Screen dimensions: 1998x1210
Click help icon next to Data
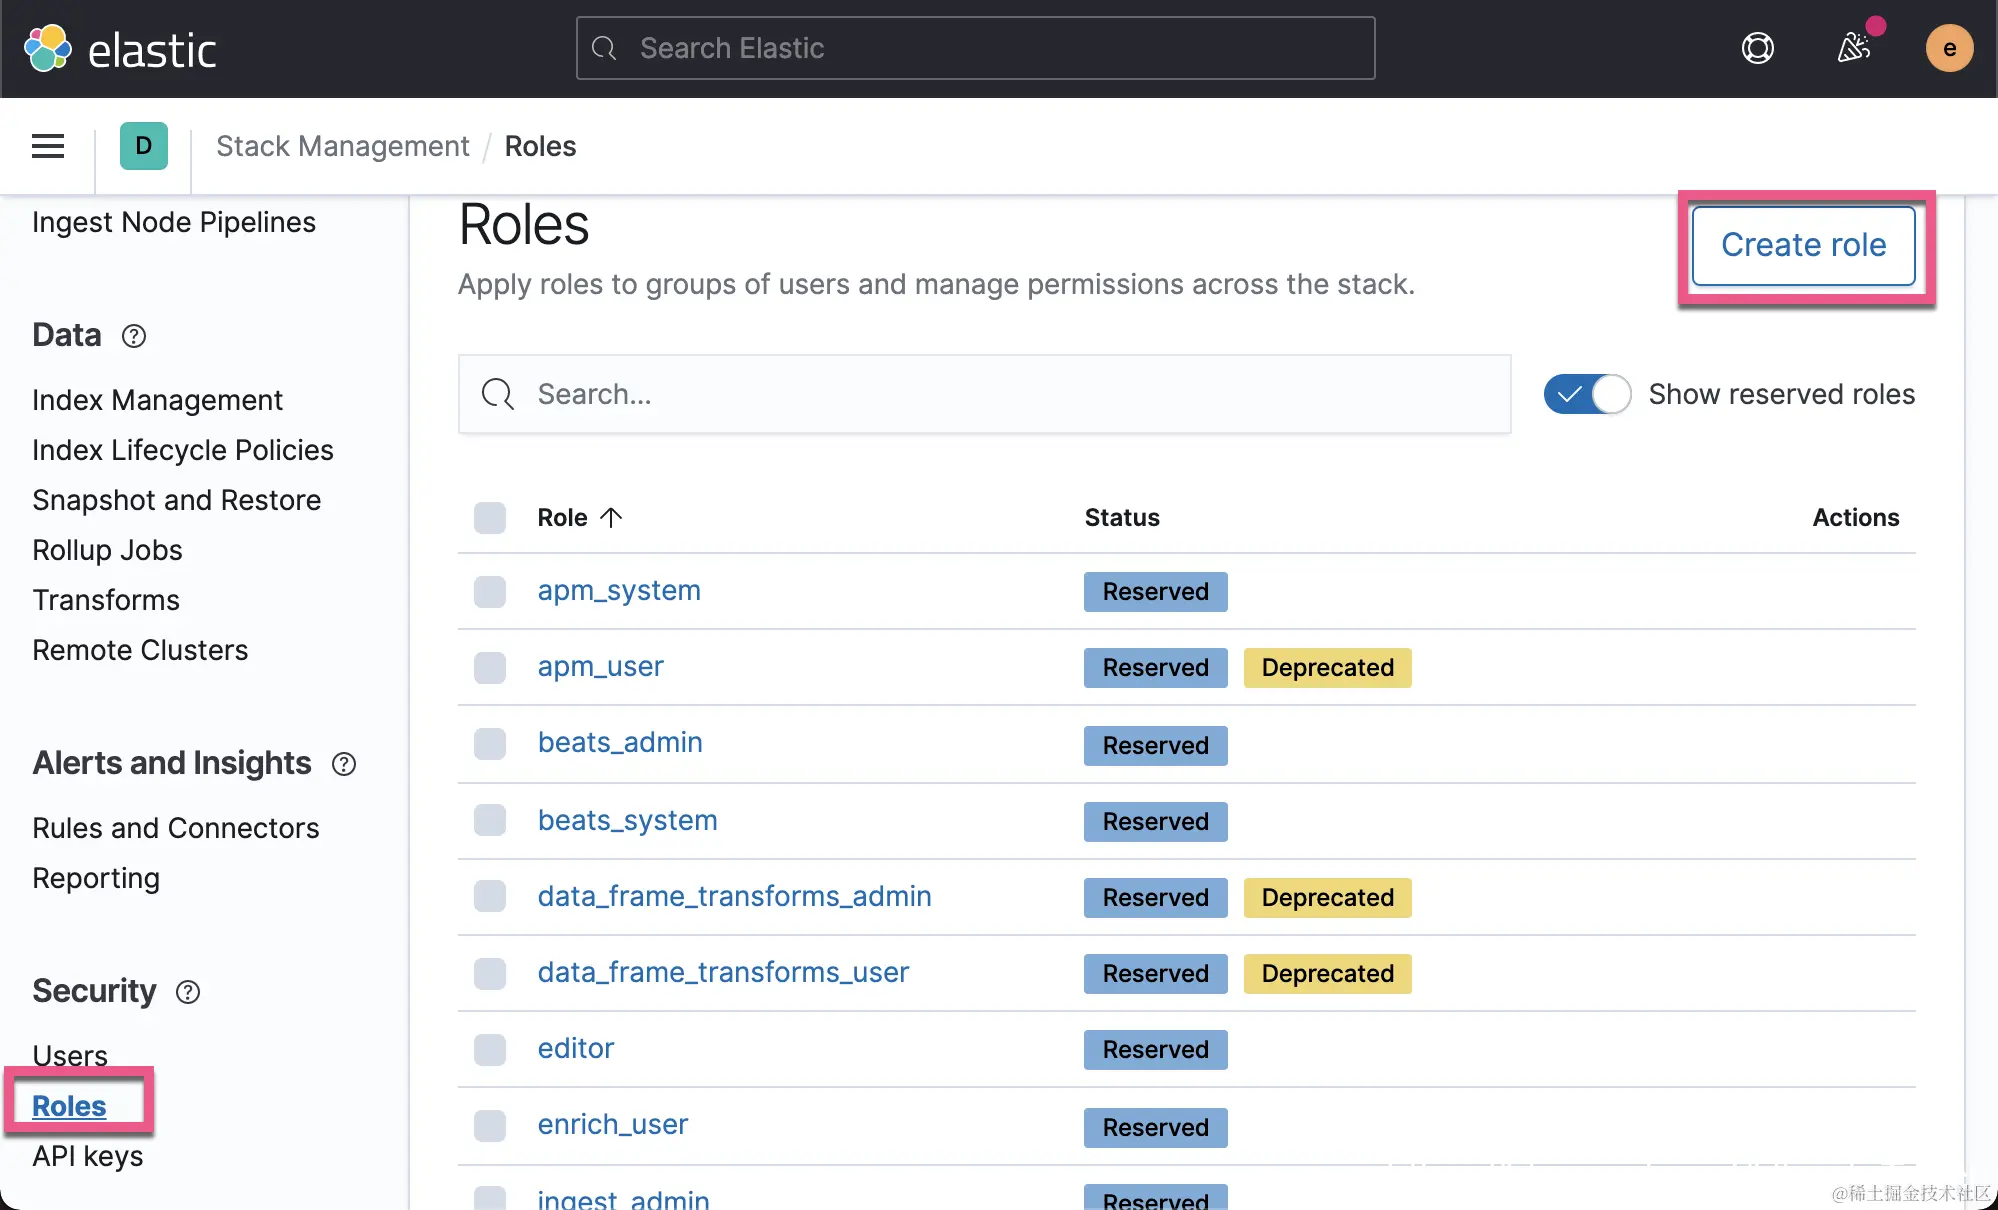134,336
